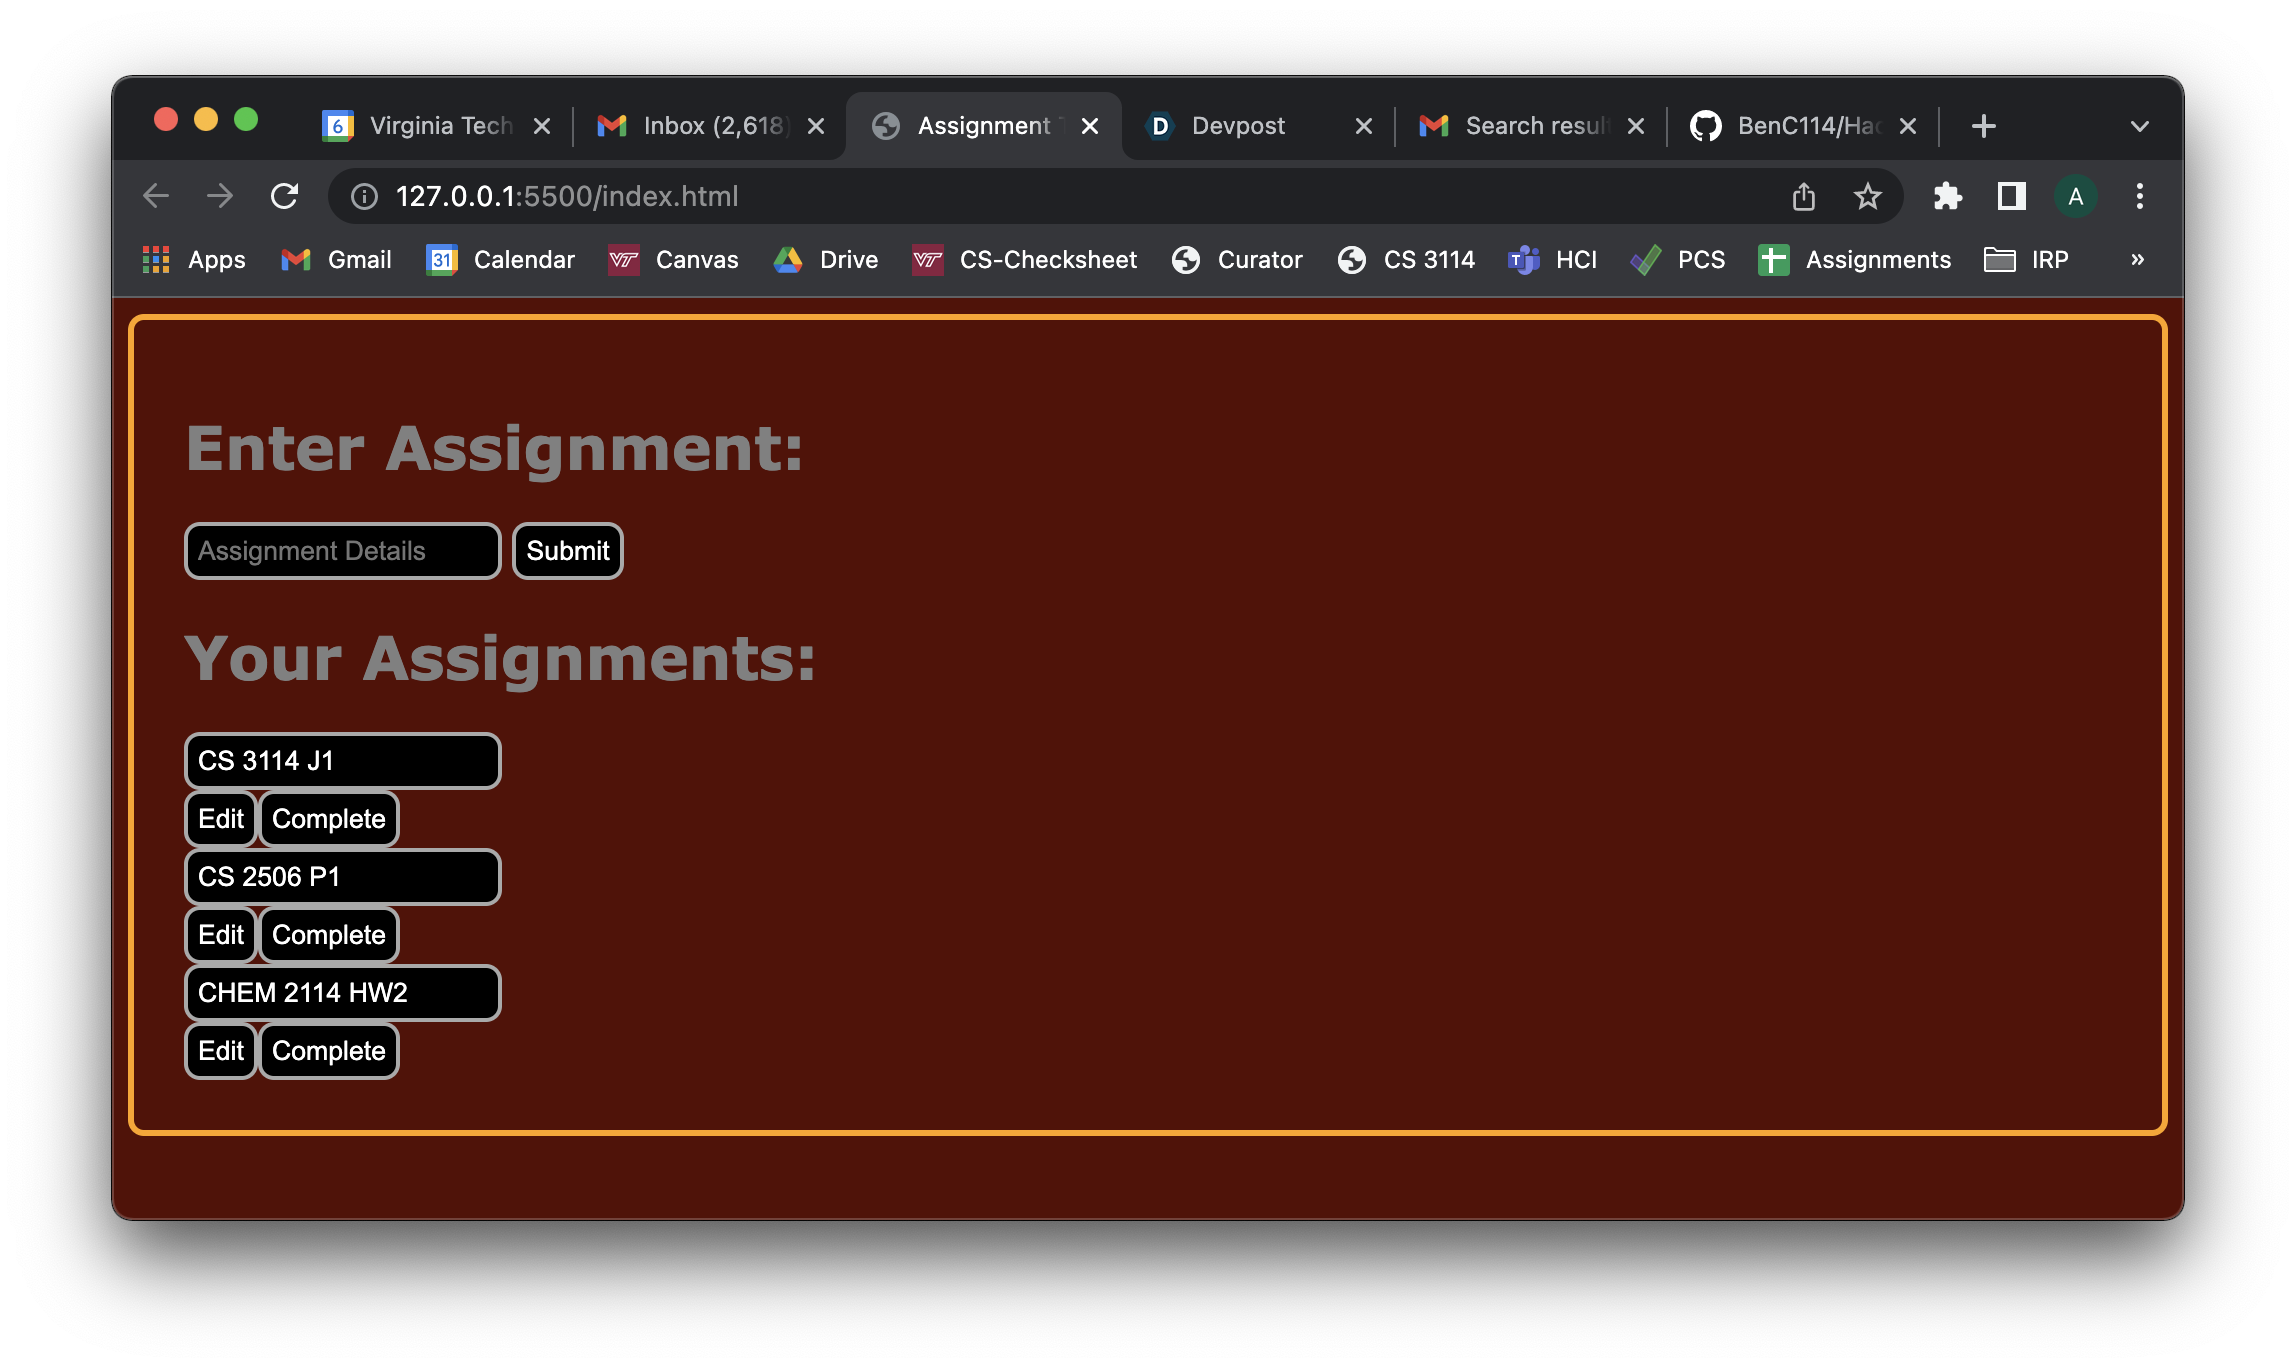Switch to the Devpost tab

click(x=1238, y=126)
